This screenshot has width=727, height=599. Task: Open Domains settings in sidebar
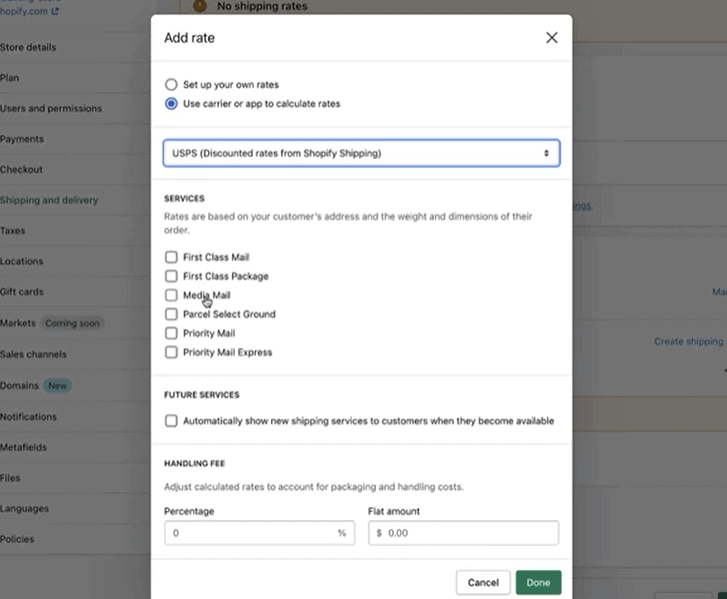[19, 386]
